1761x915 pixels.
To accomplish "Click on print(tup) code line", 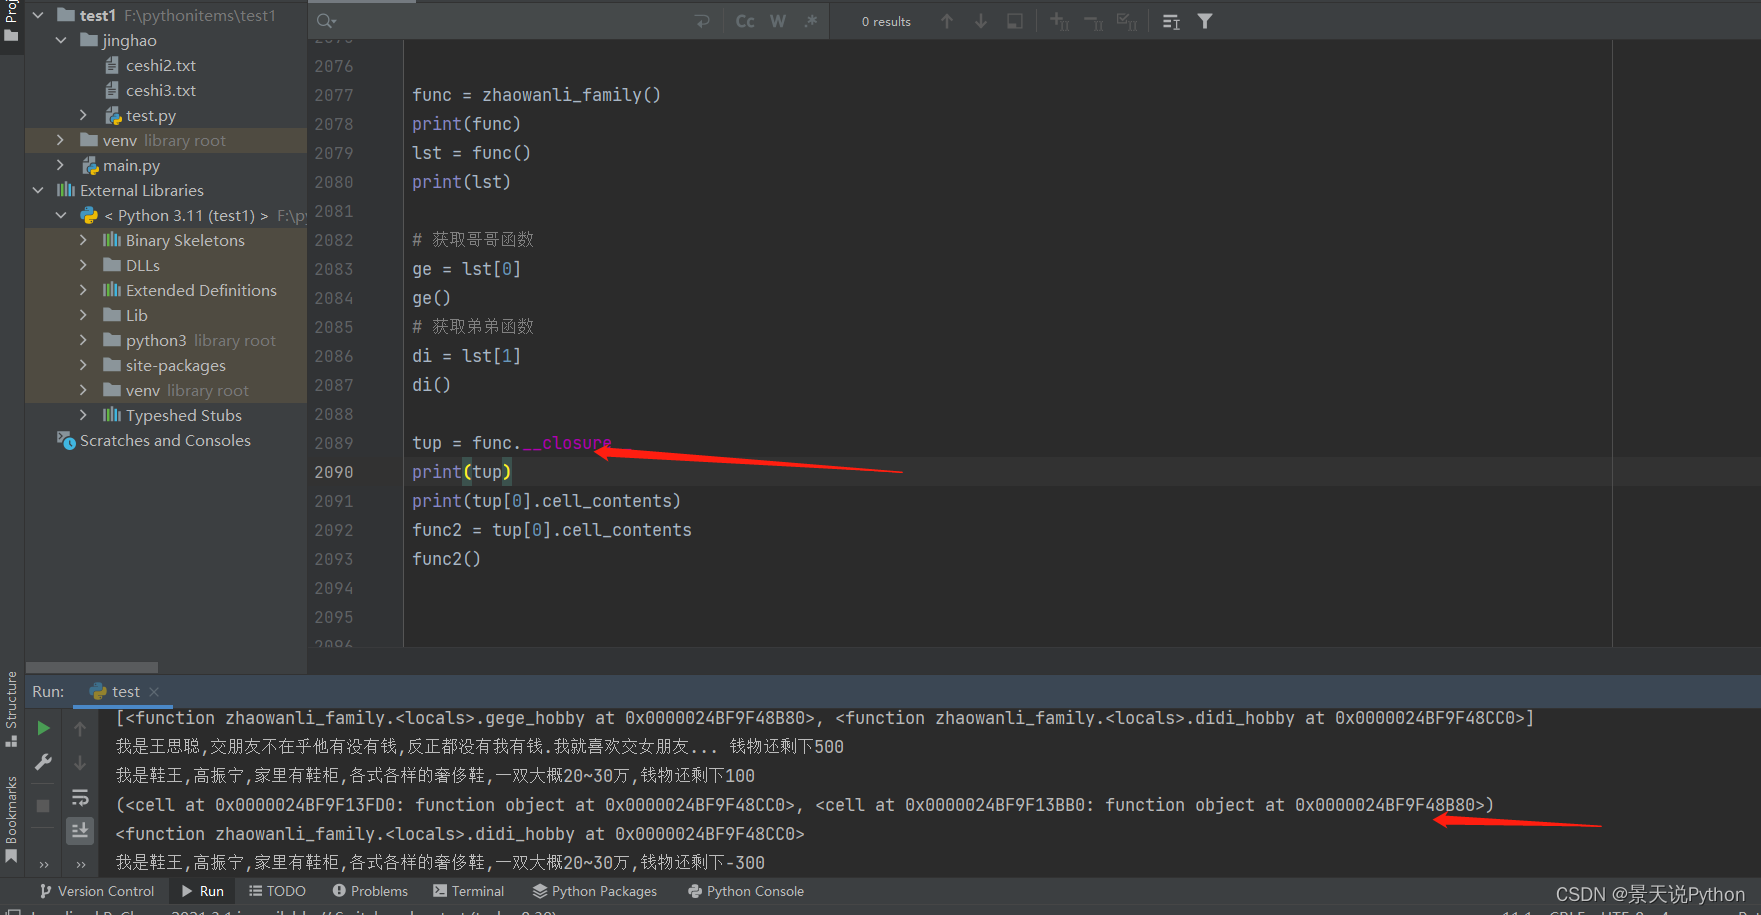I will click(461, 472).
